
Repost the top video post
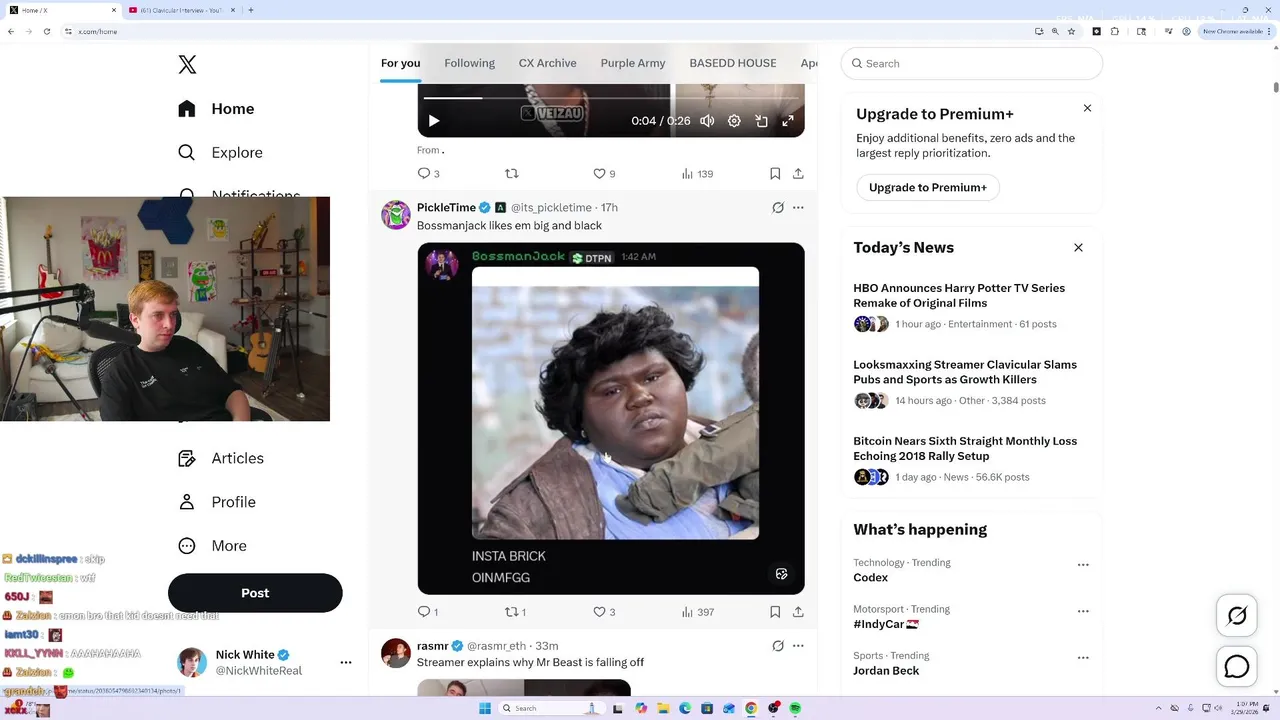pyautogui.click(x=512, y=174)
